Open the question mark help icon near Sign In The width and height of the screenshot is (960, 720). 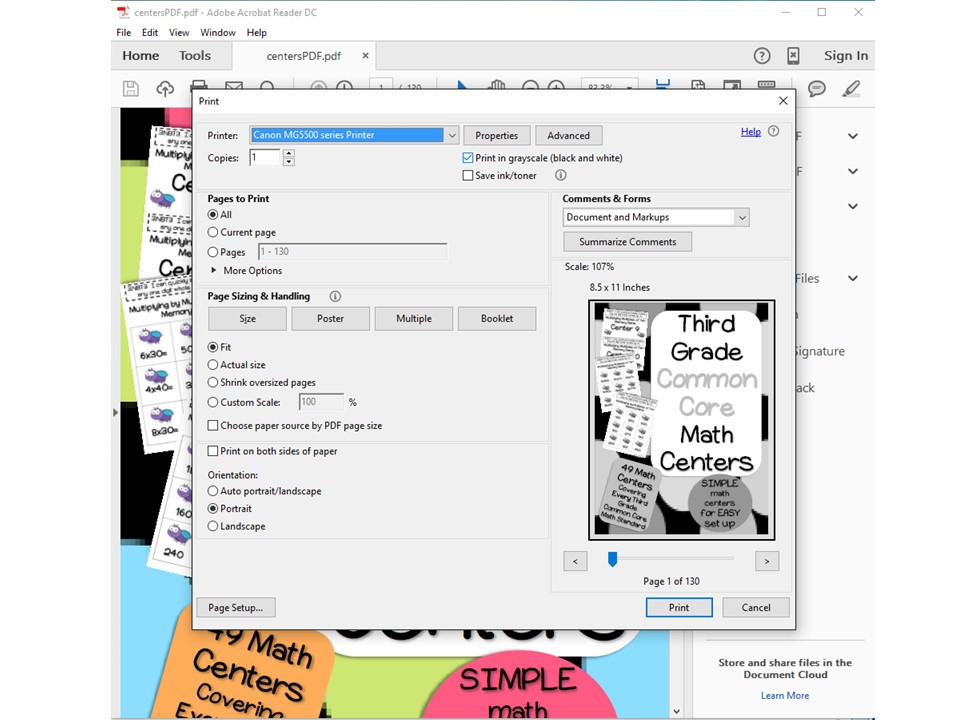point(762,56)
